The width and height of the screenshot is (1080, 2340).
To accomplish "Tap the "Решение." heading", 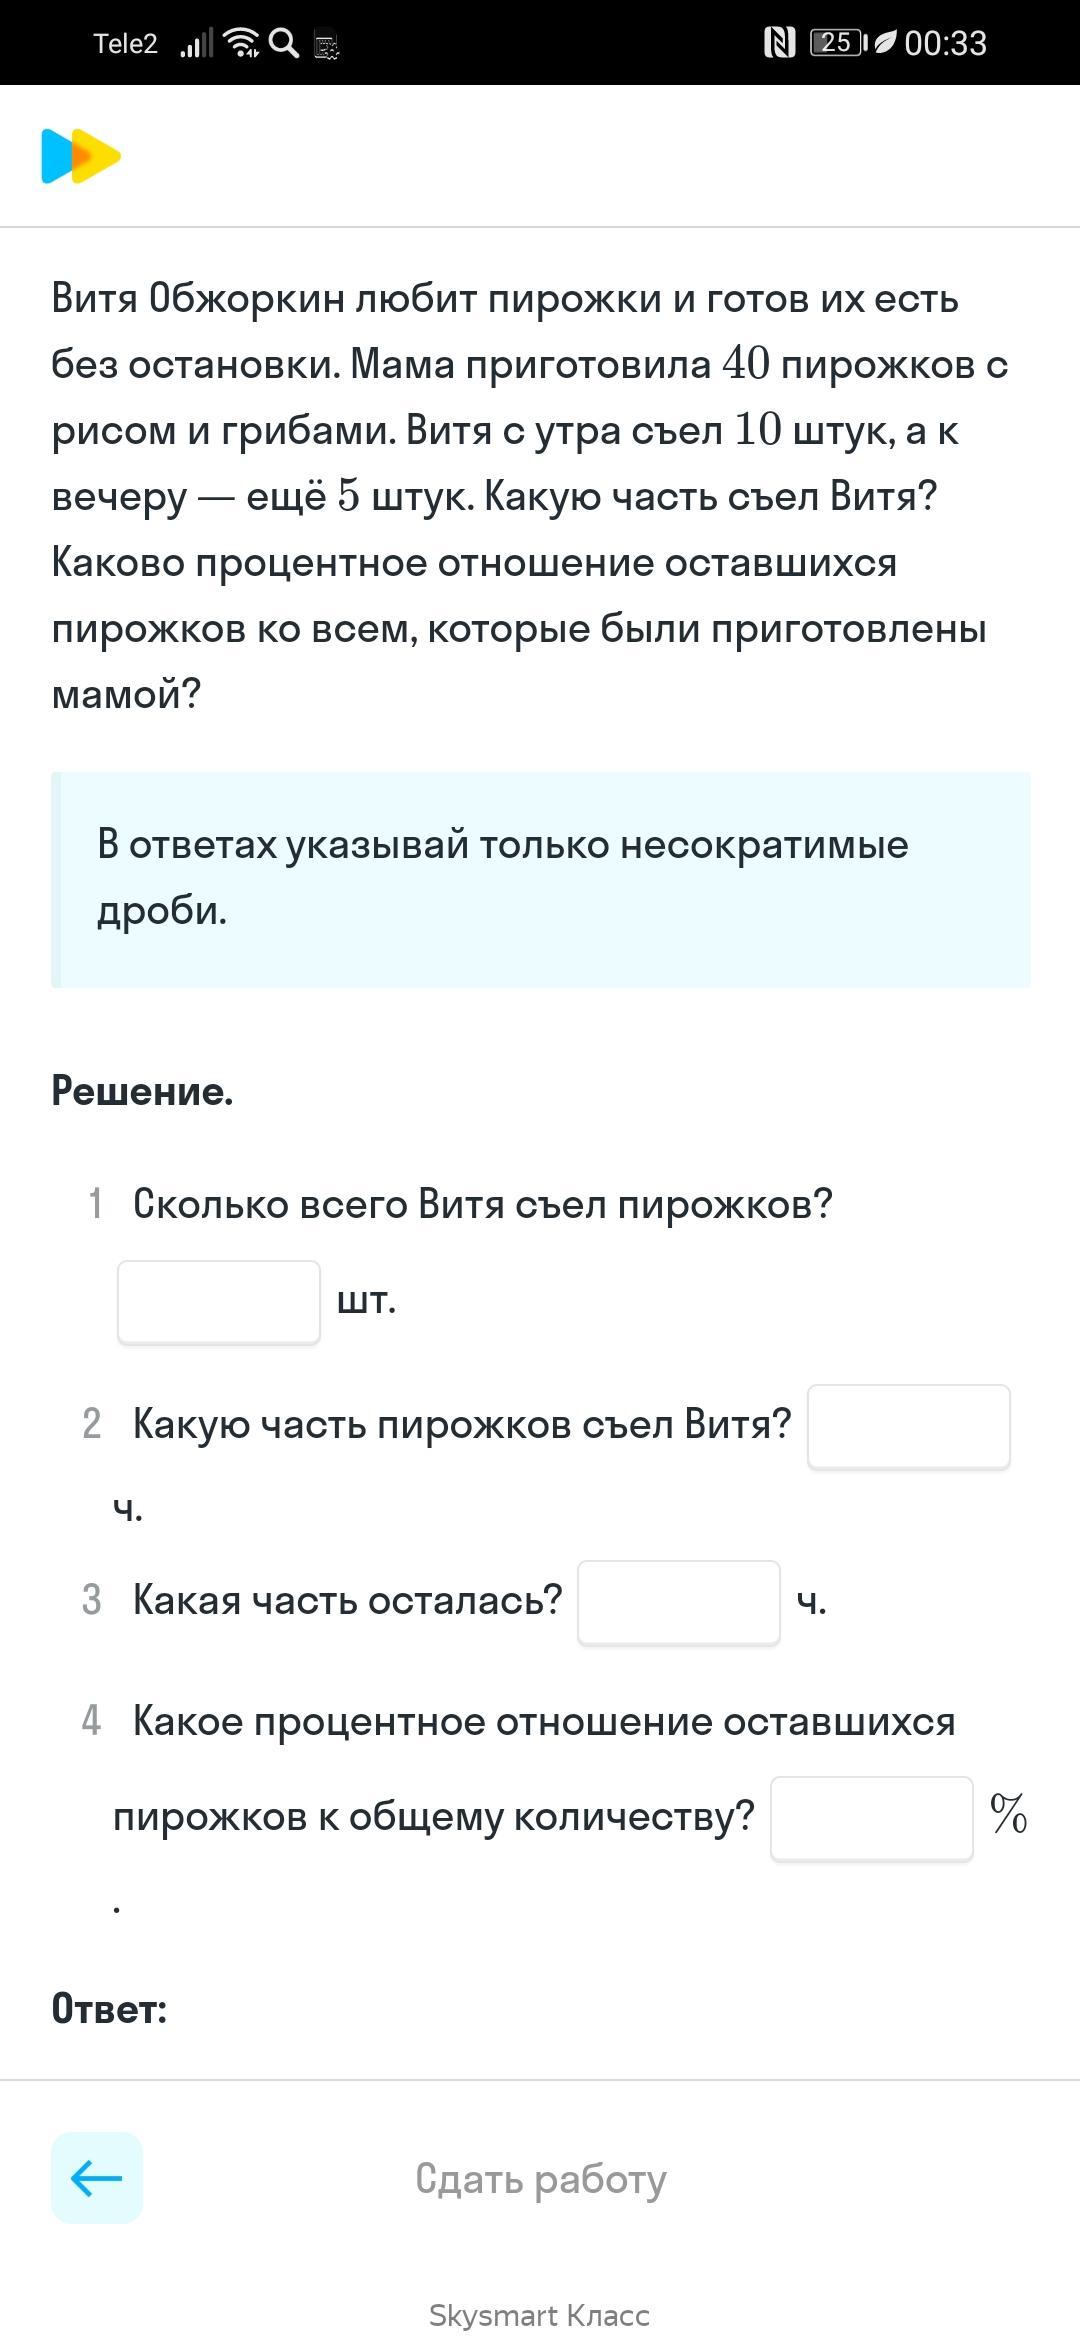I will click(x=142, y=1091).
